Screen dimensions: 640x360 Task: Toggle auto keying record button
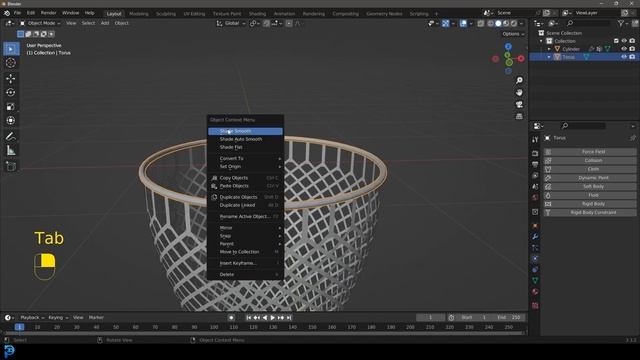[231, 318]
